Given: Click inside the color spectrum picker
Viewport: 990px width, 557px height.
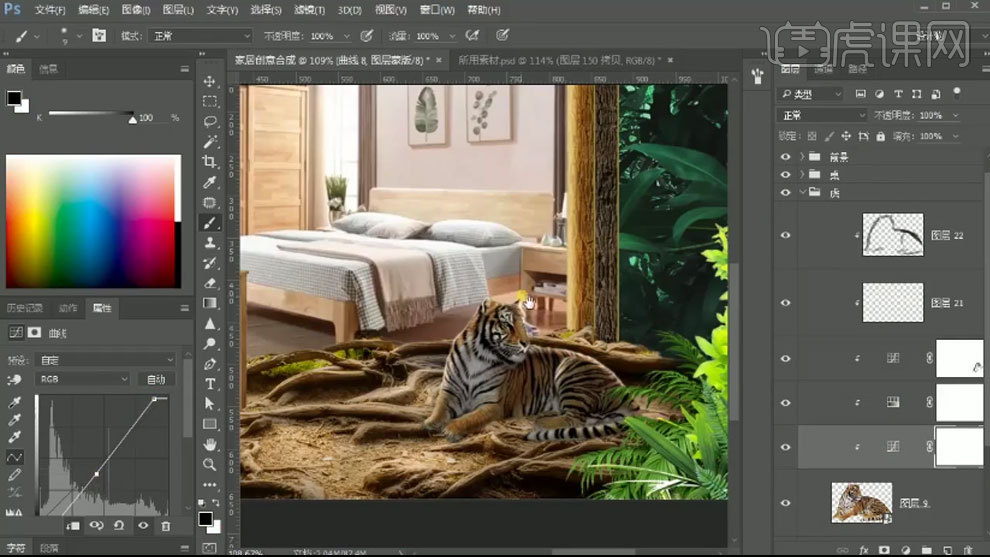Looking at the screenshot, I should coord(90,220).
